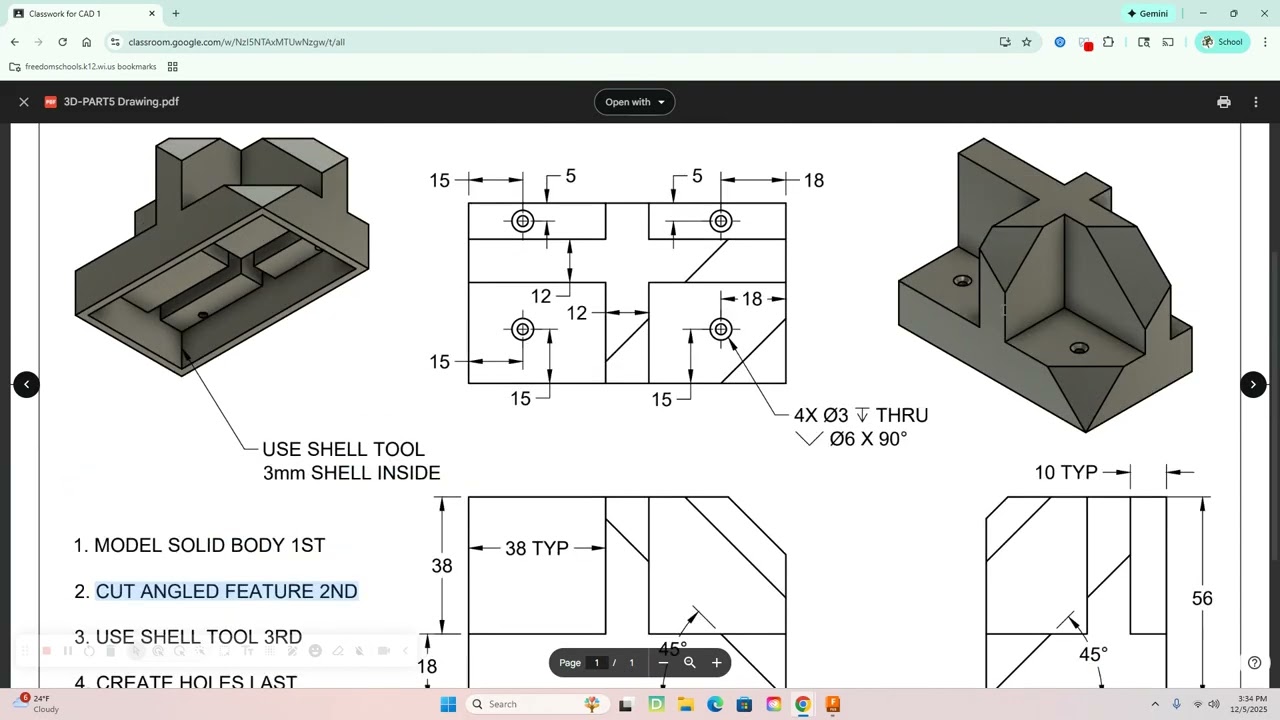
Task: Click the PDF file name '3D-PART5 Drawing.pdf'
Action: coord(121,102)
